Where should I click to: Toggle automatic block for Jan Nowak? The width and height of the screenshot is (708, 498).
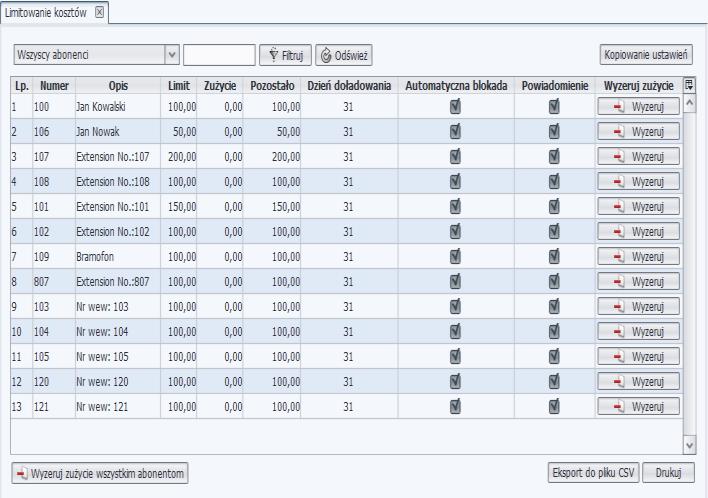pyautogui.click(x=455, y=131)
